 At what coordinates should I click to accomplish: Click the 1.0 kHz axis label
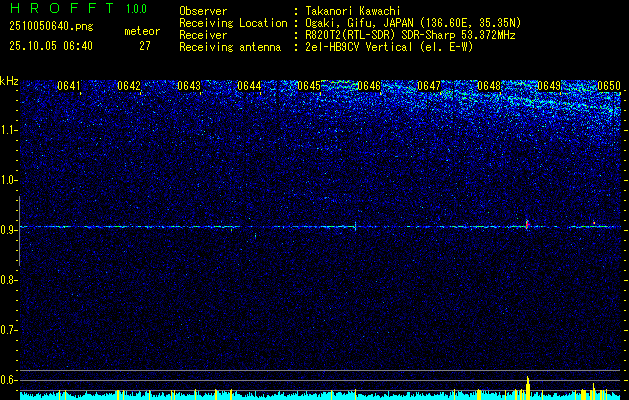[8, 181]
